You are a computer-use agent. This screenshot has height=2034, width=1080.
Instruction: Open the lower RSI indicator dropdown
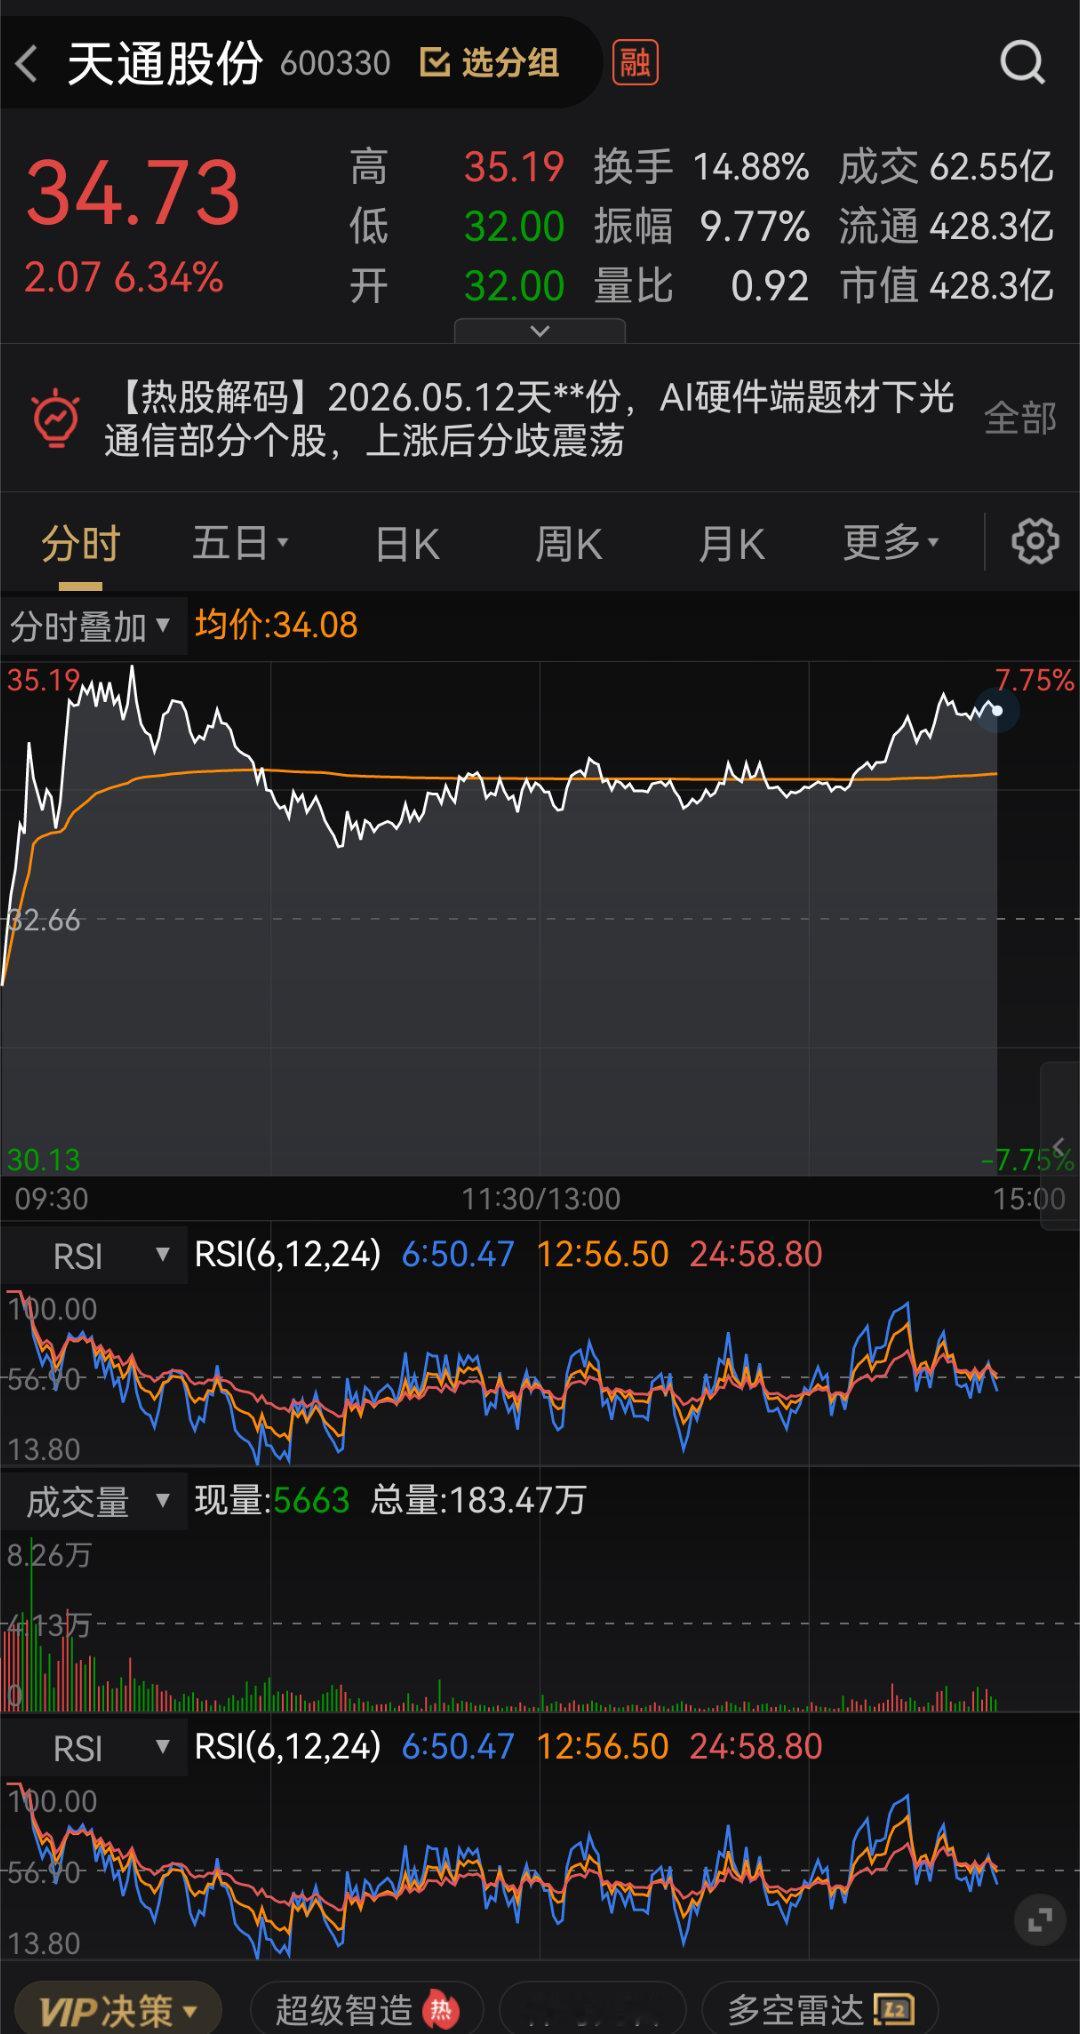92,1748
